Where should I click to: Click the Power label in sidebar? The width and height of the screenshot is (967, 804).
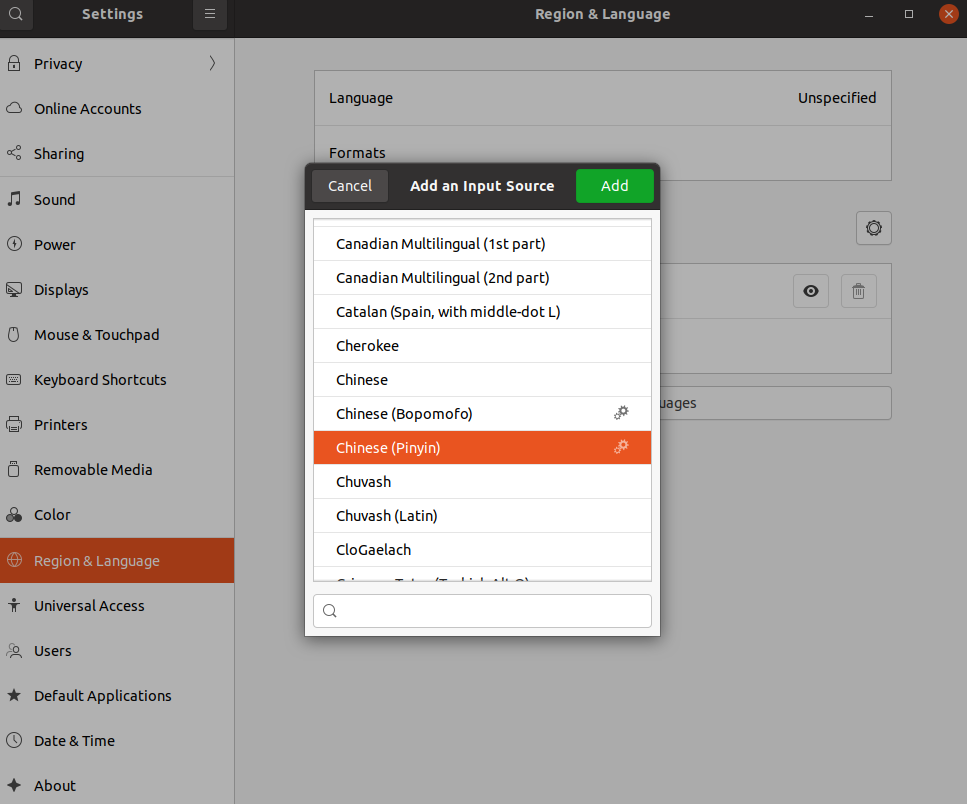pyautogui.click(x=54, y=245)
